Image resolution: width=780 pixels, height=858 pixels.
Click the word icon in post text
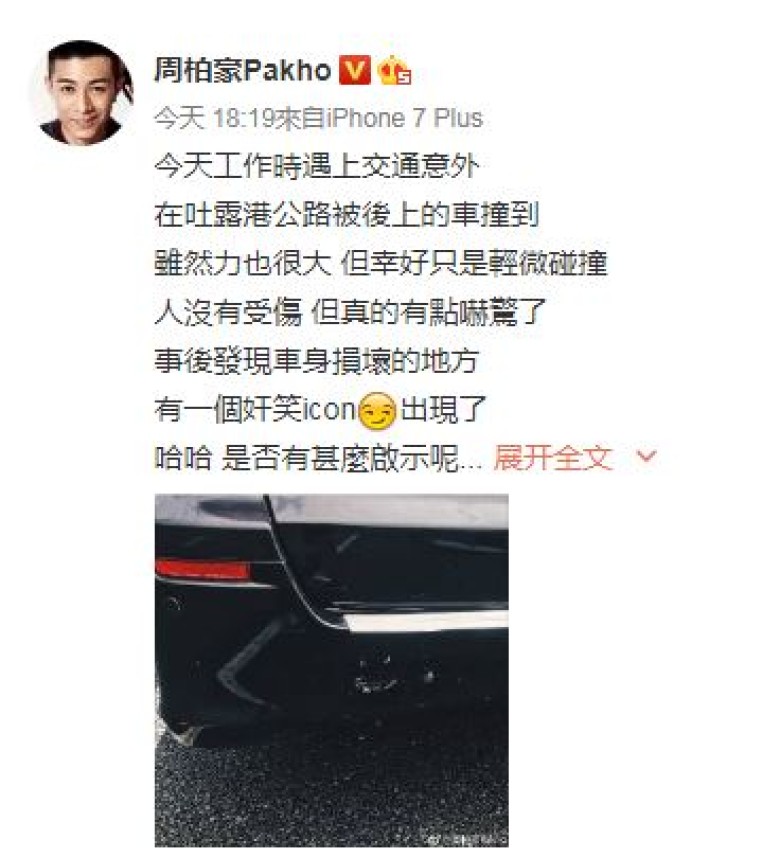coord(330,410)
